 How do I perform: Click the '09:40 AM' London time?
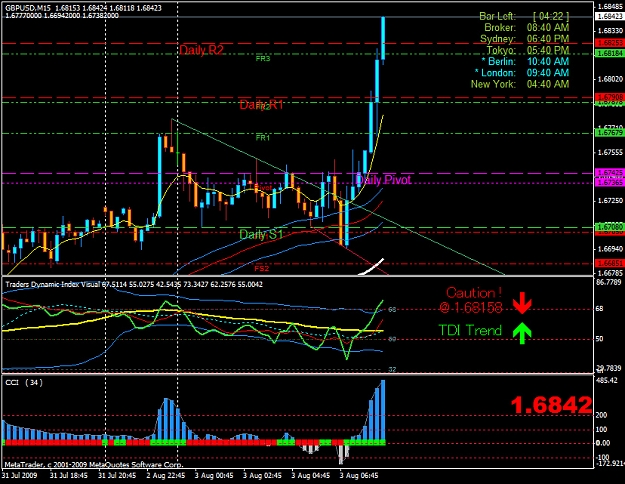(x=548, y=73)
